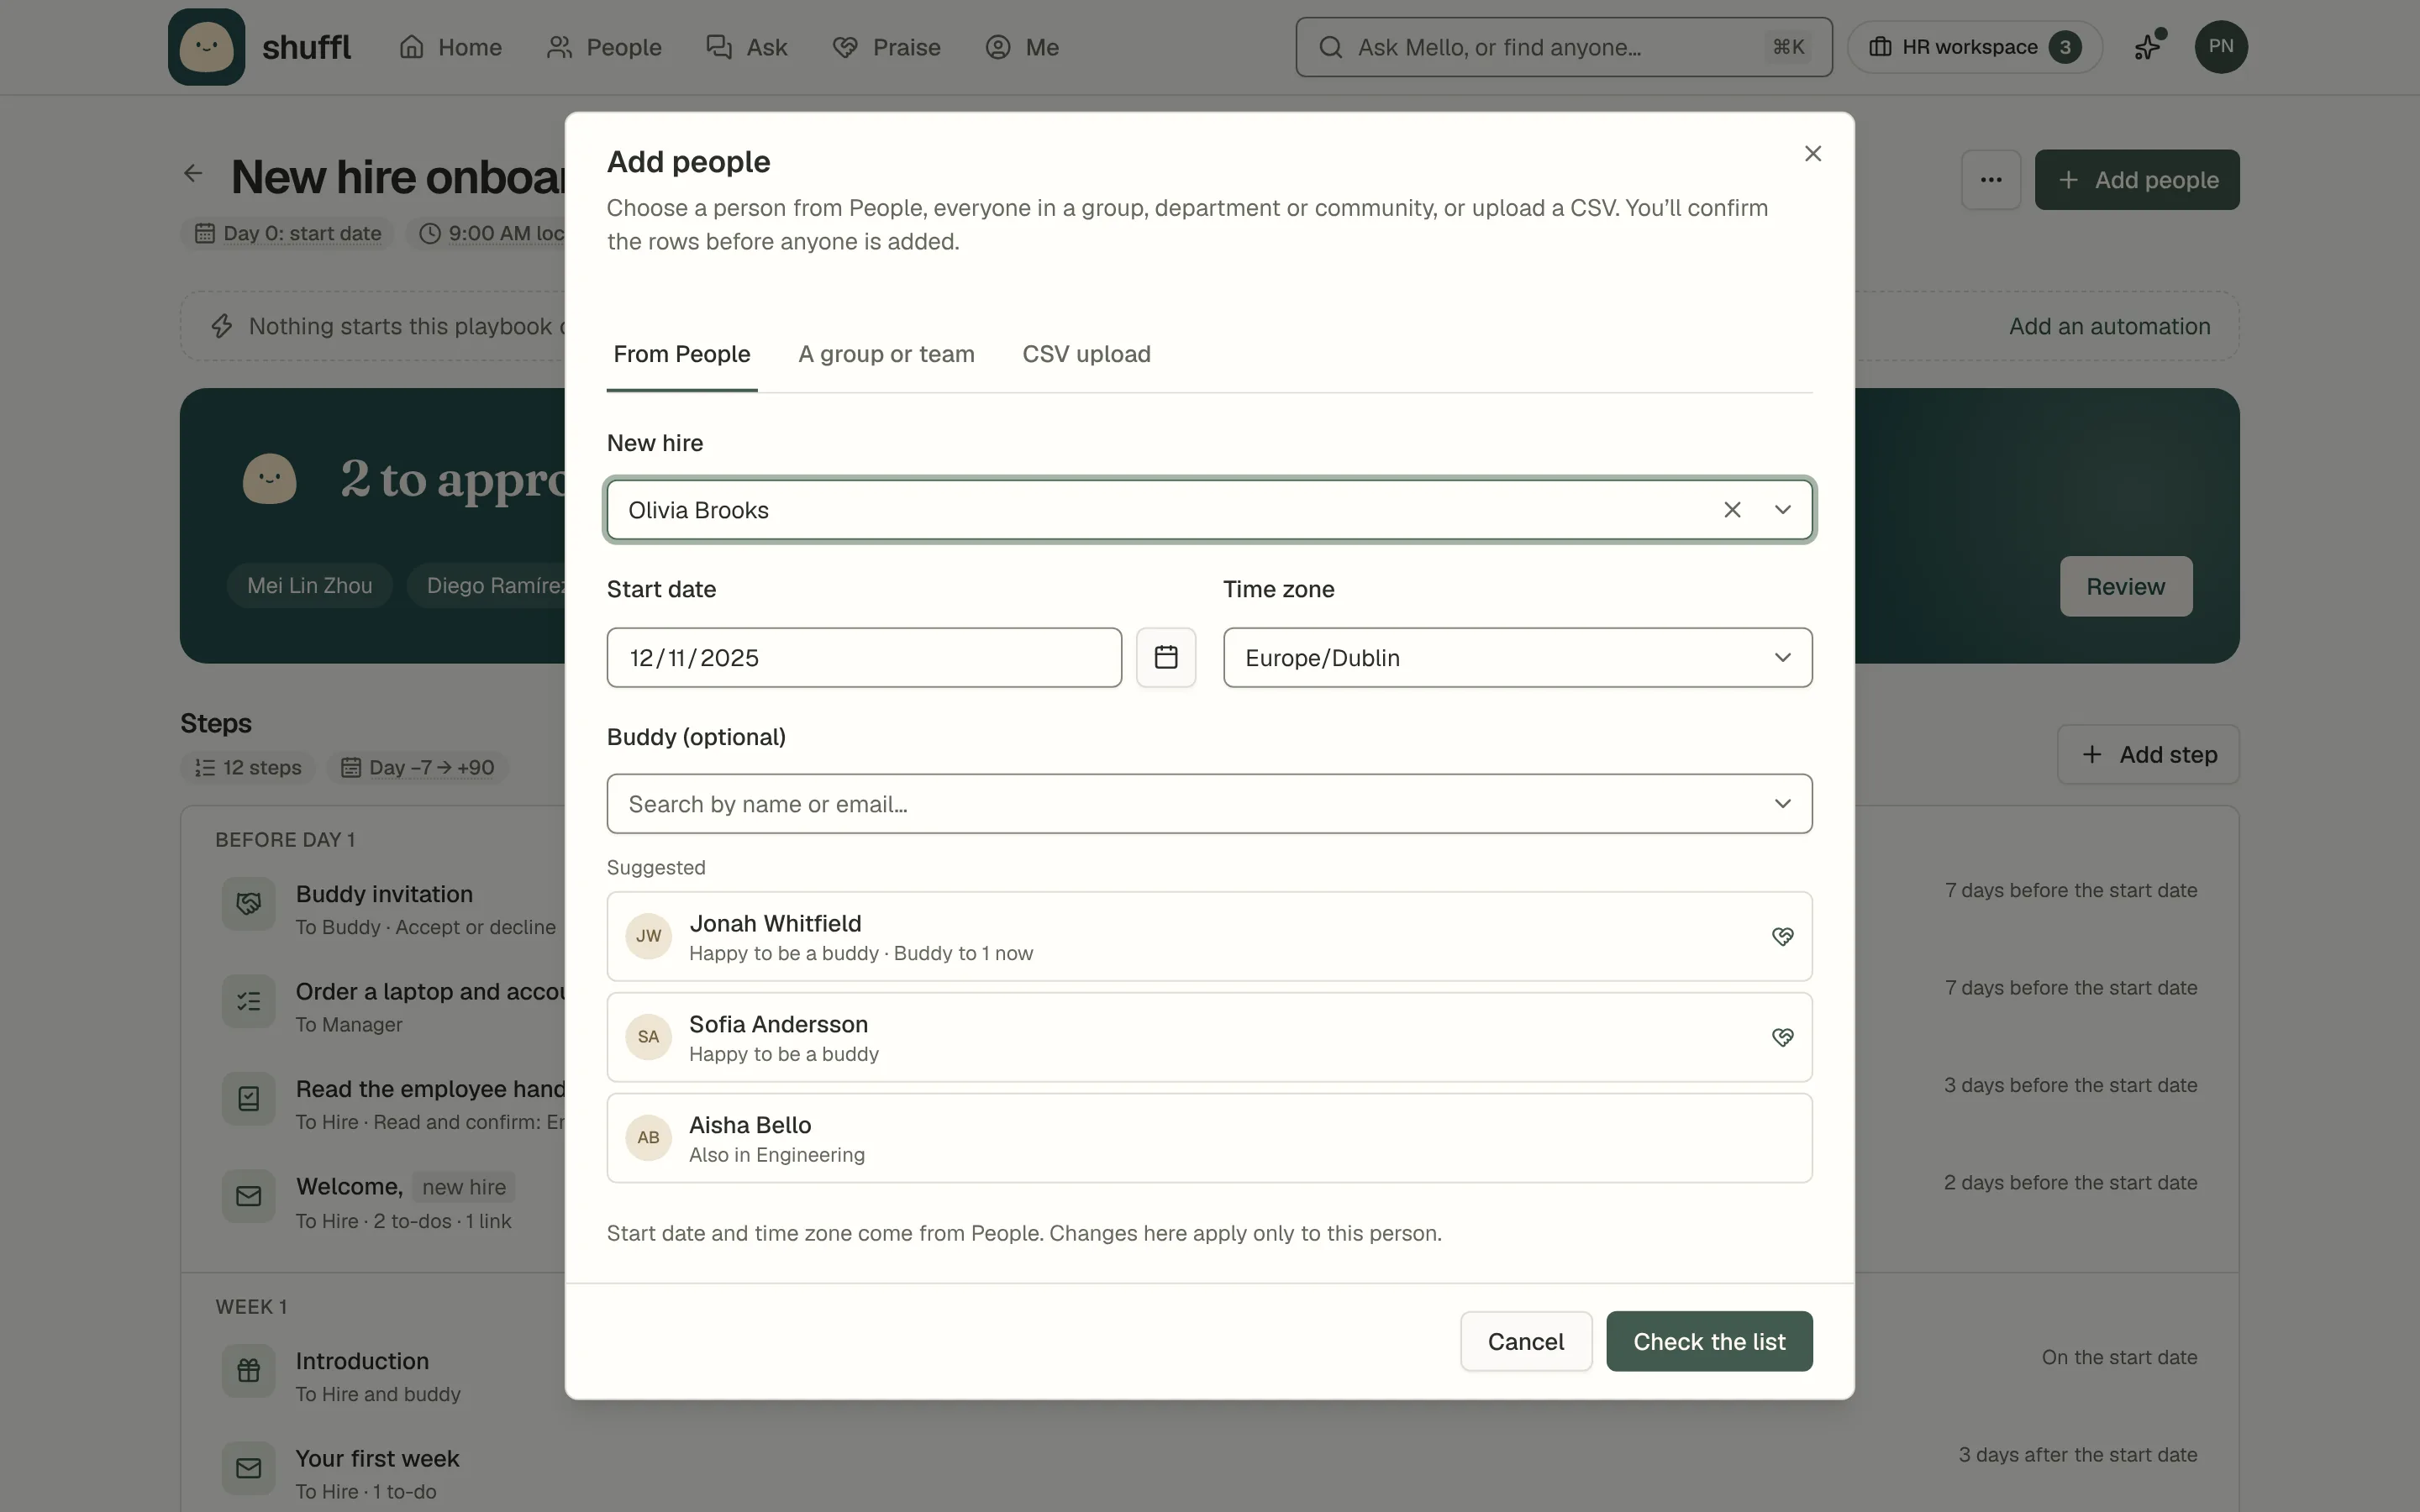Click the Mei Lin Zhou chip
This screenshot has width=2420, height=1512.
tap(310, 586)
